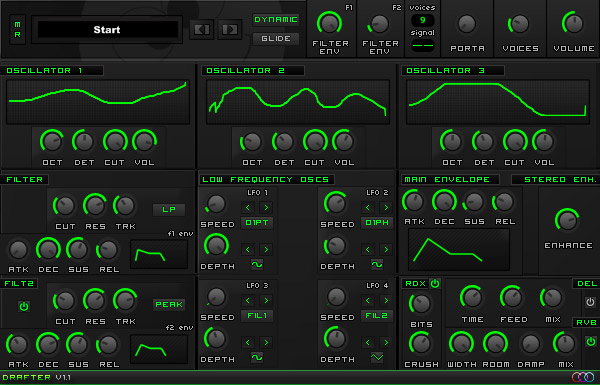Viewport: 600px width, 385px height.
Task: Click the delay FEED knob
Action: 512,298
